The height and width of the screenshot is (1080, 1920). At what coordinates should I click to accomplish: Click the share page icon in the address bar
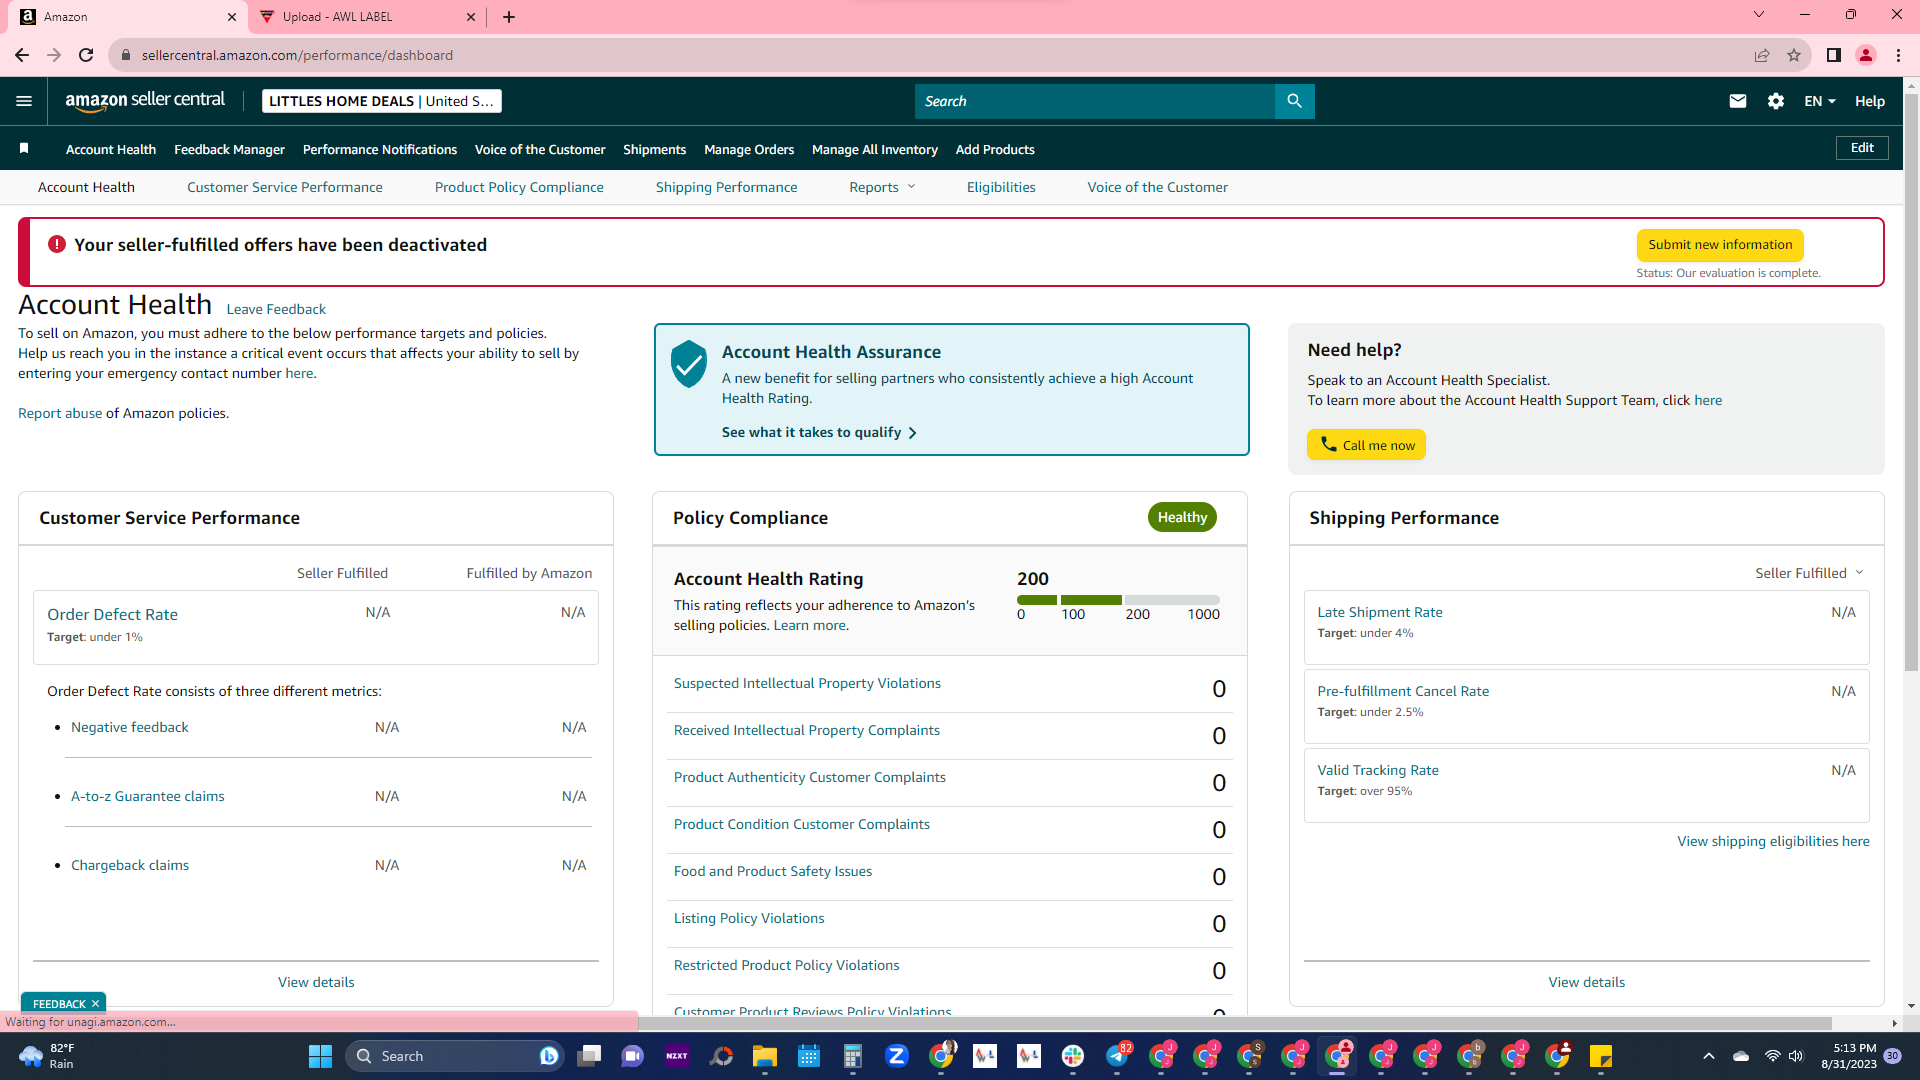coord(1762,55)
